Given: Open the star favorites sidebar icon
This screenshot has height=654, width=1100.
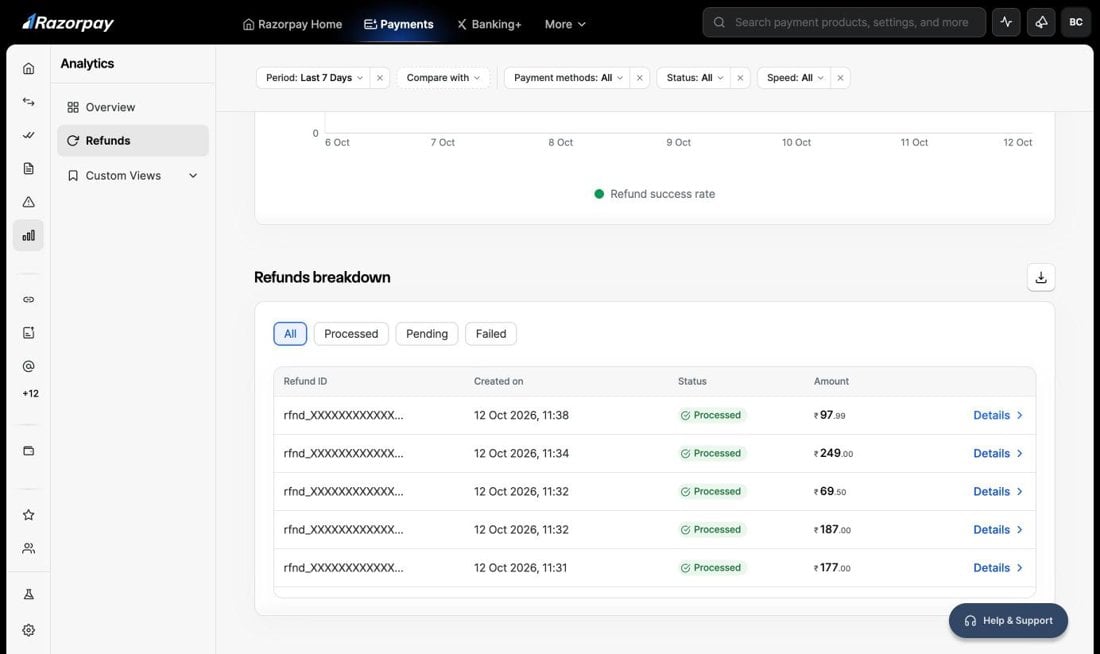Looking at the screenshot, I should [28, 515].
